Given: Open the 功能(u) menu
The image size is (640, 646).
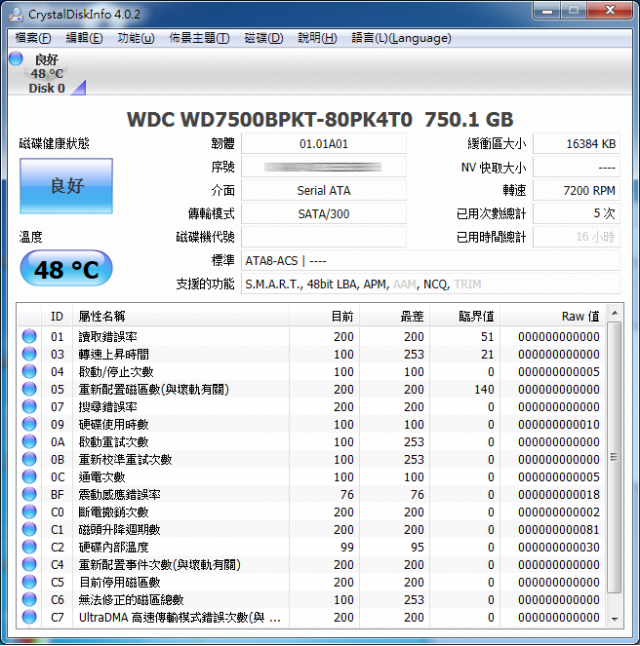Looking at the screenshot, I should (x=136, y=38).
